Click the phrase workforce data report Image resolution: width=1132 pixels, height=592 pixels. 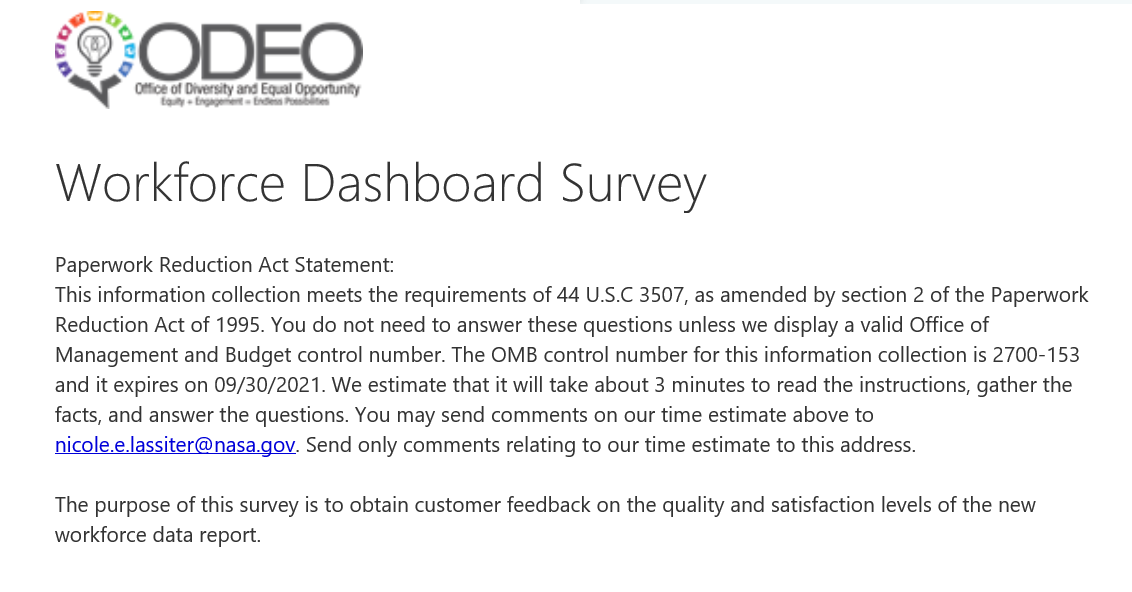coord(157,535)
